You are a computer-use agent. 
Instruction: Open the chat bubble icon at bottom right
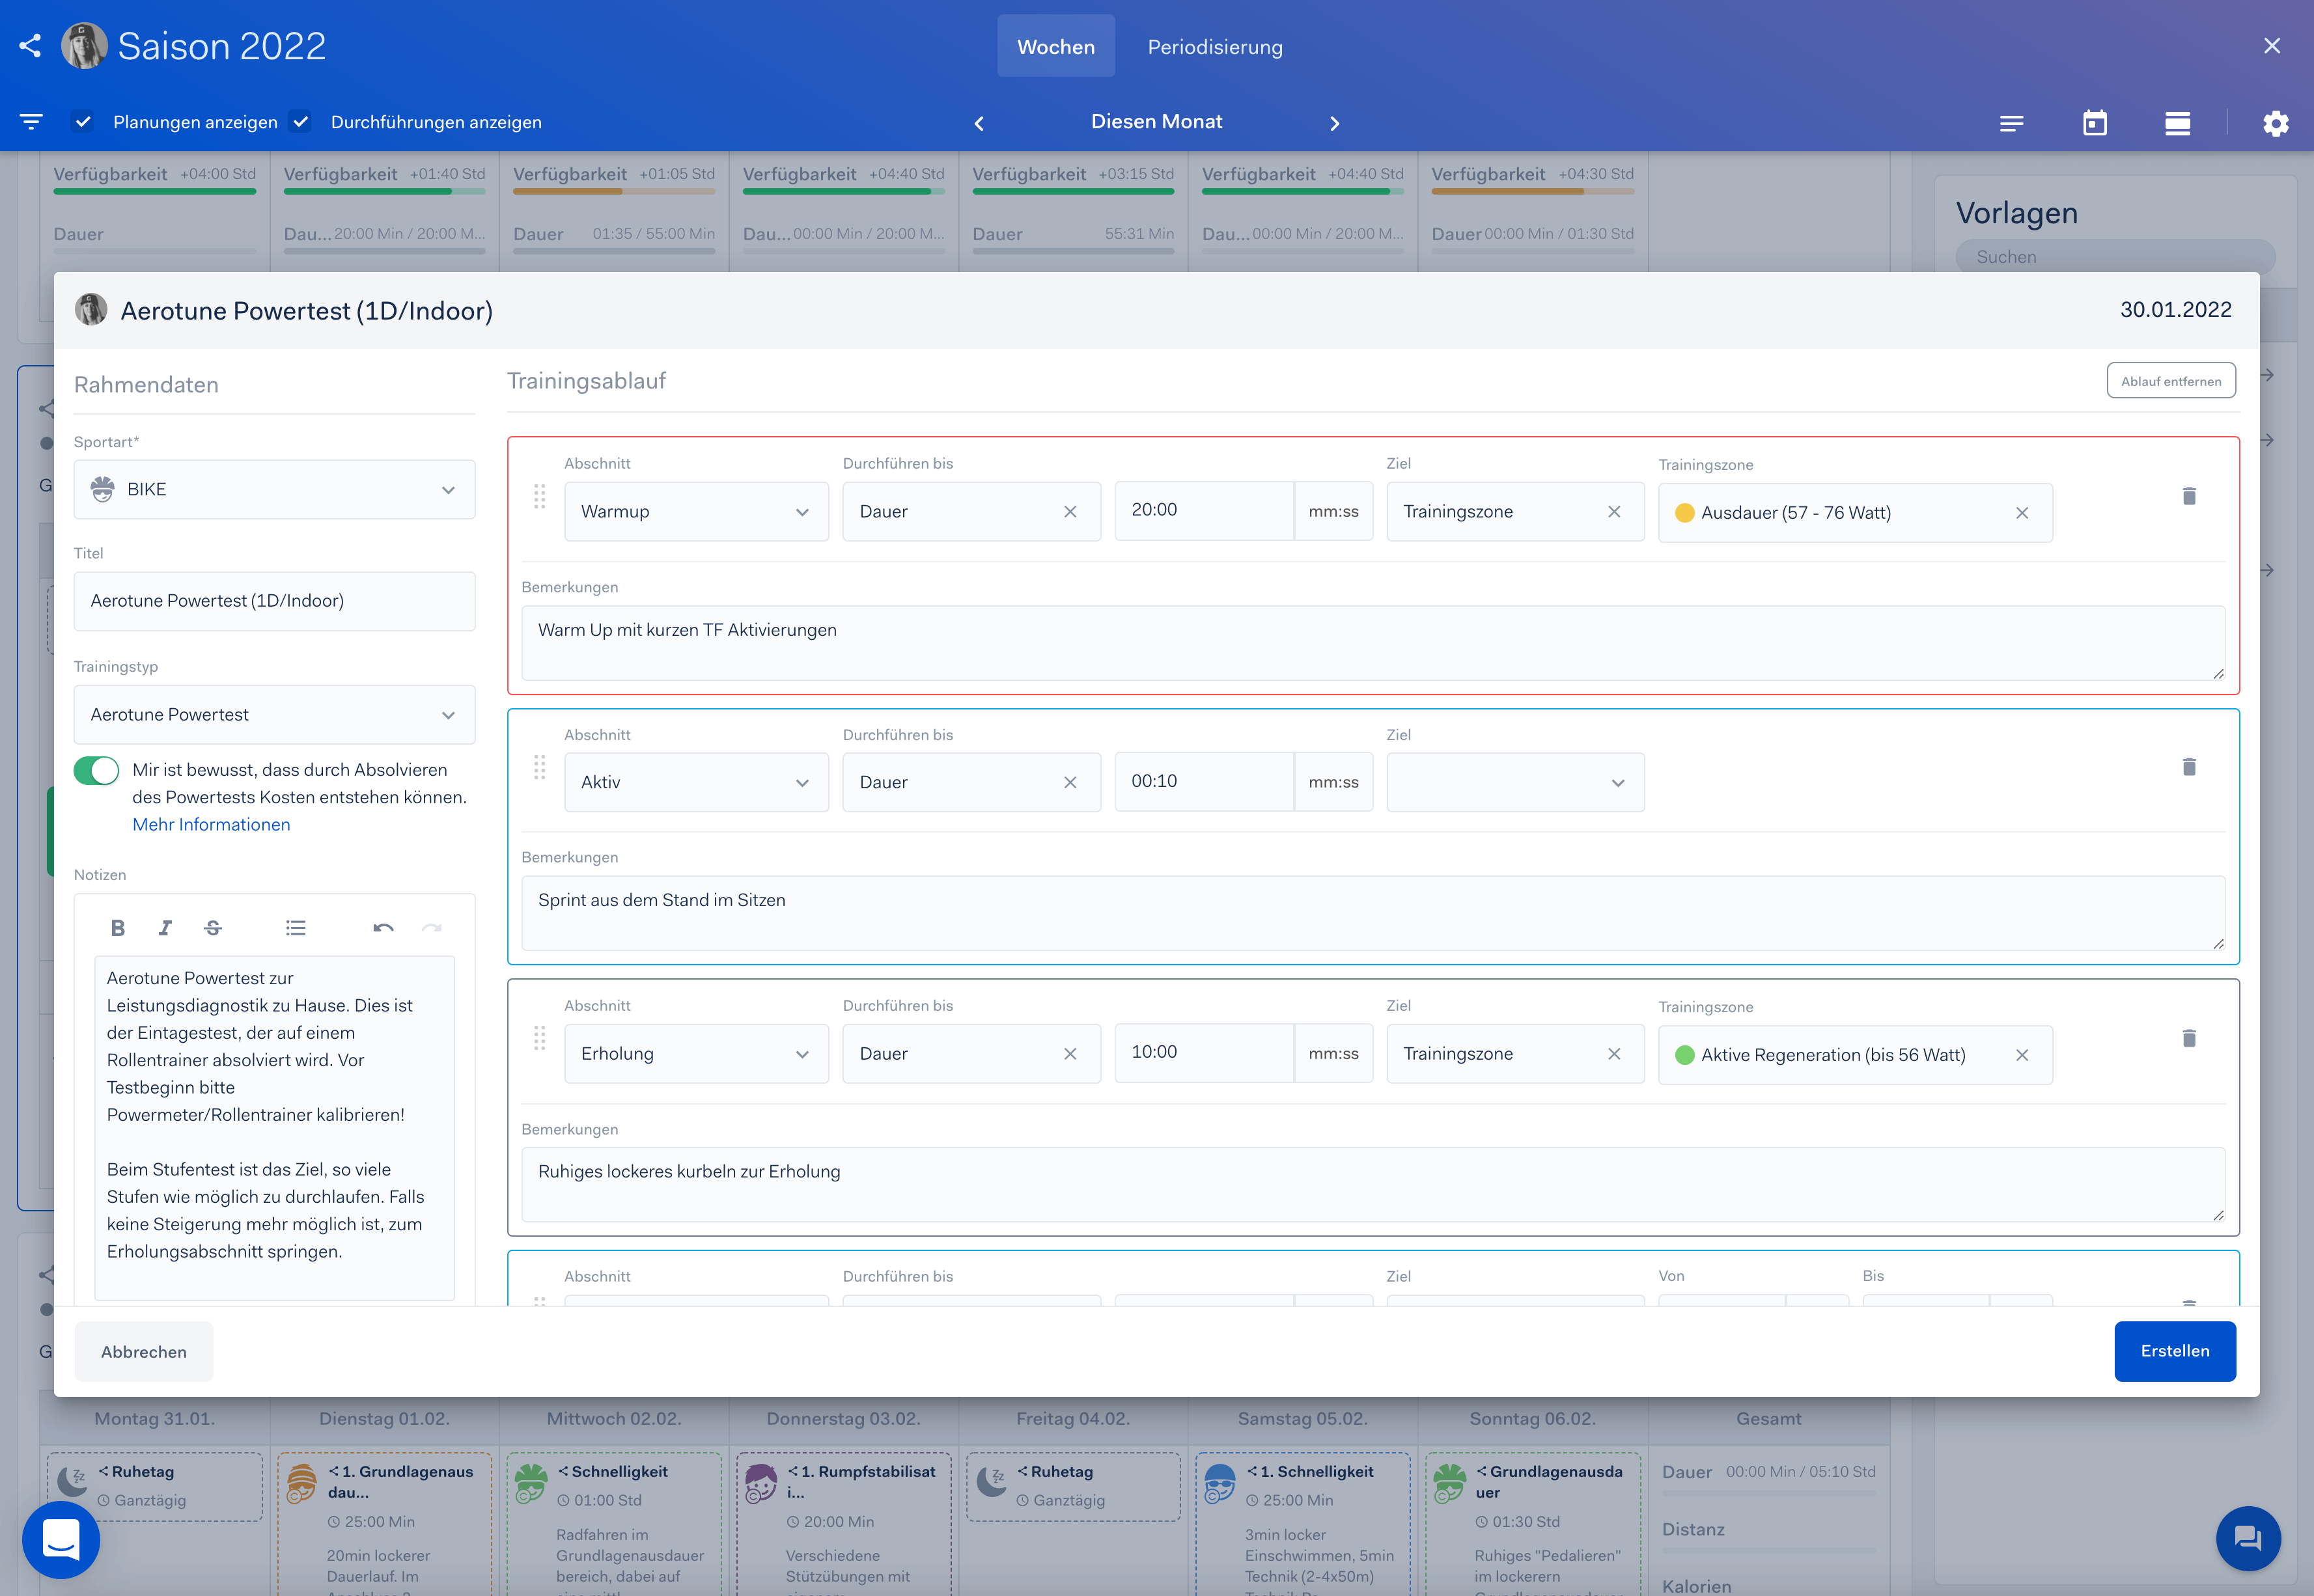(x=2248, y=1538)
